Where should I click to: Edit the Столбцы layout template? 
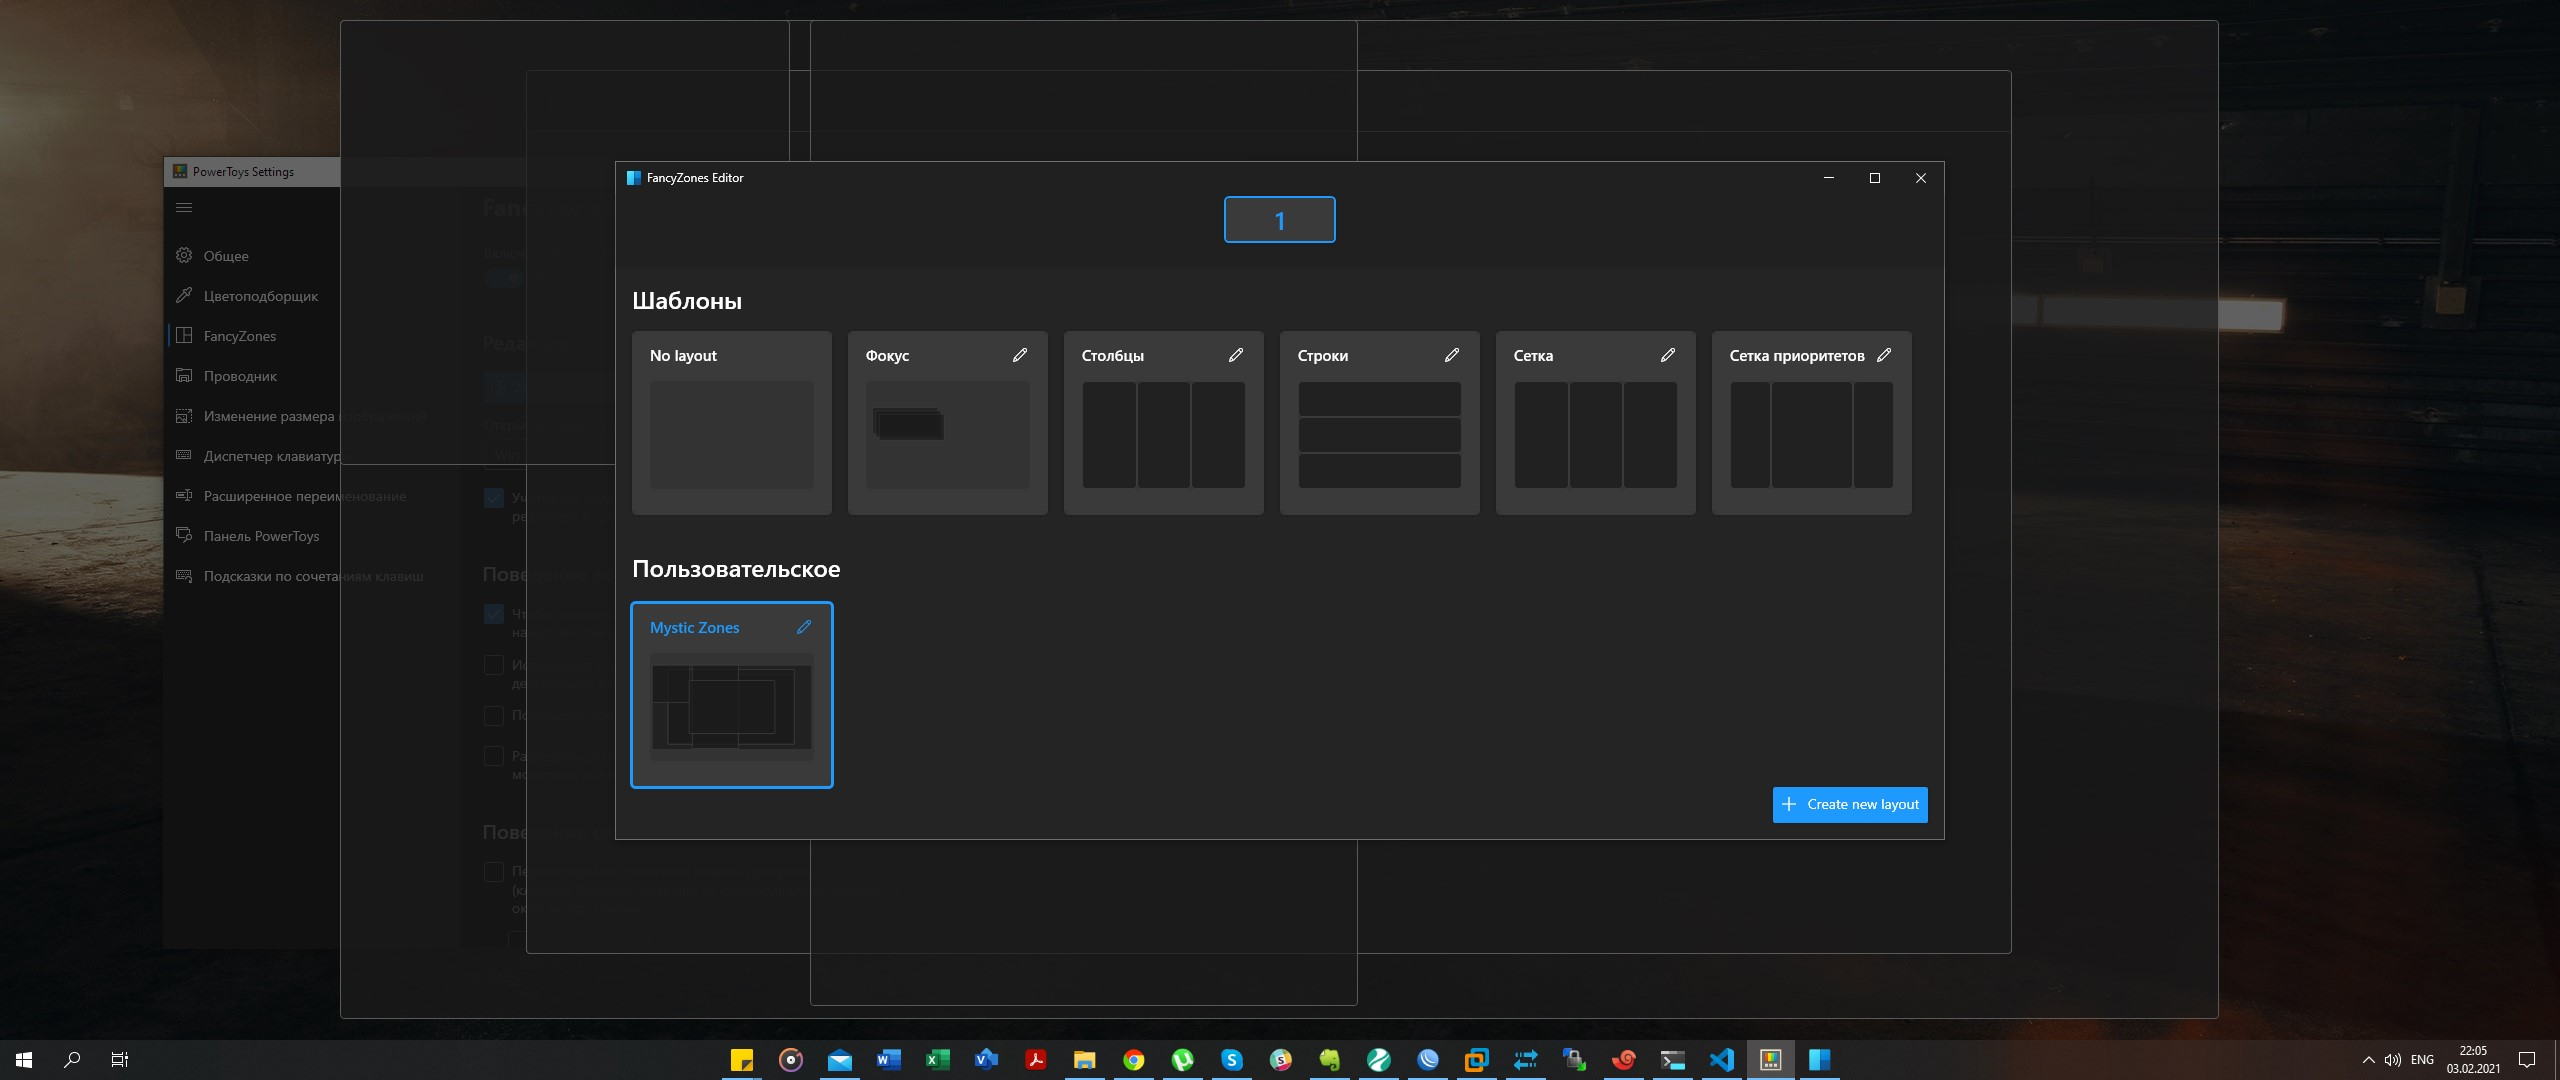1236,354
